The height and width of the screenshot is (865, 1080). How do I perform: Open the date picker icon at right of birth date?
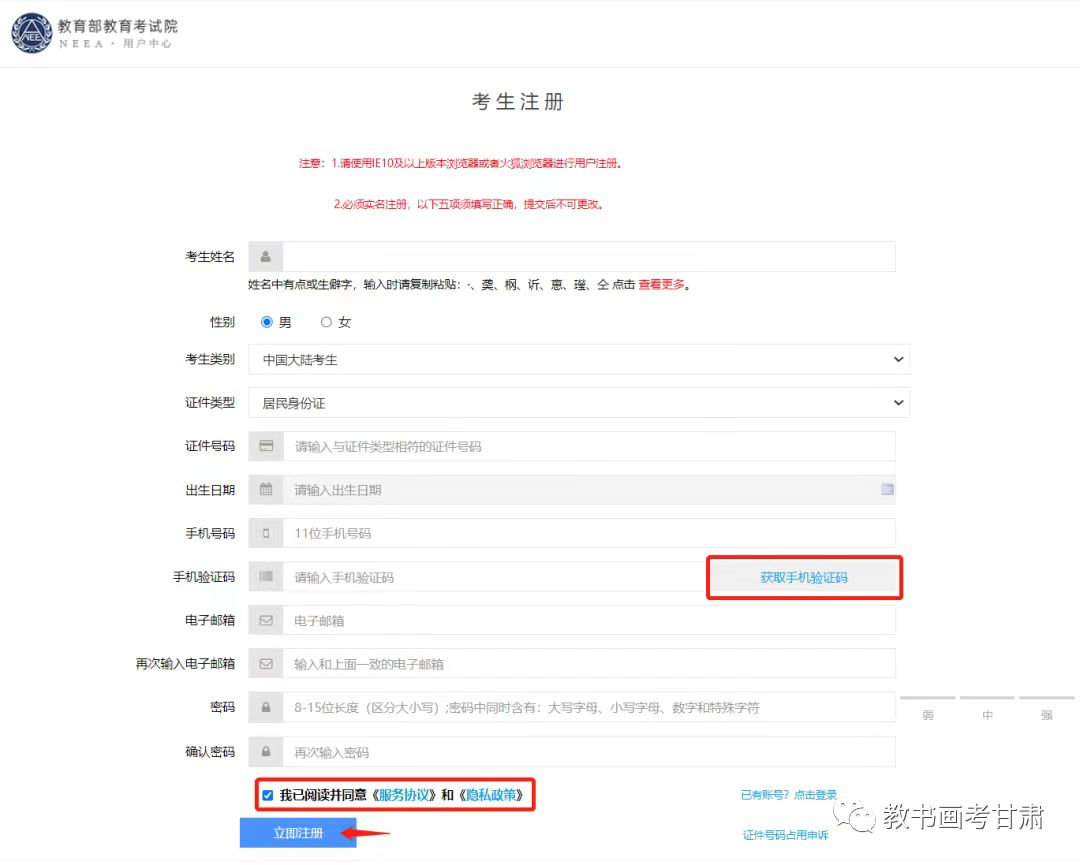pos(887,490)
